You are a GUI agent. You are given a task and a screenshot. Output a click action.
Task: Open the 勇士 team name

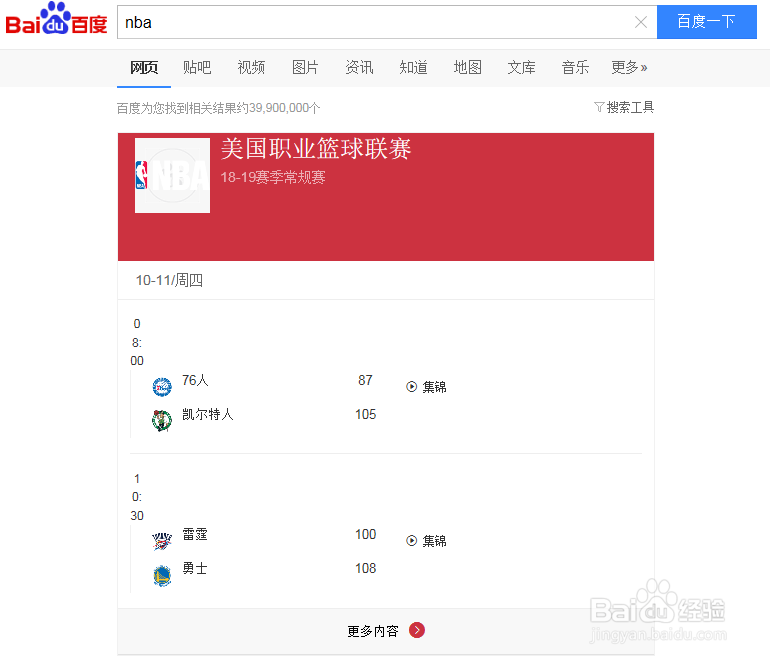195,568
